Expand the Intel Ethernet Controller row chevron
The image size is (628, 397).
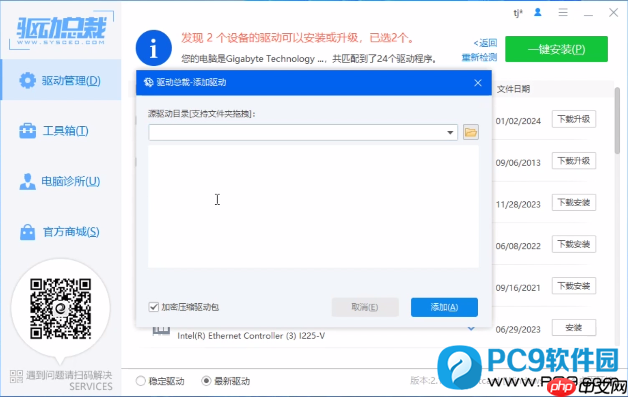pyautogui.click(x=471, y=329)
